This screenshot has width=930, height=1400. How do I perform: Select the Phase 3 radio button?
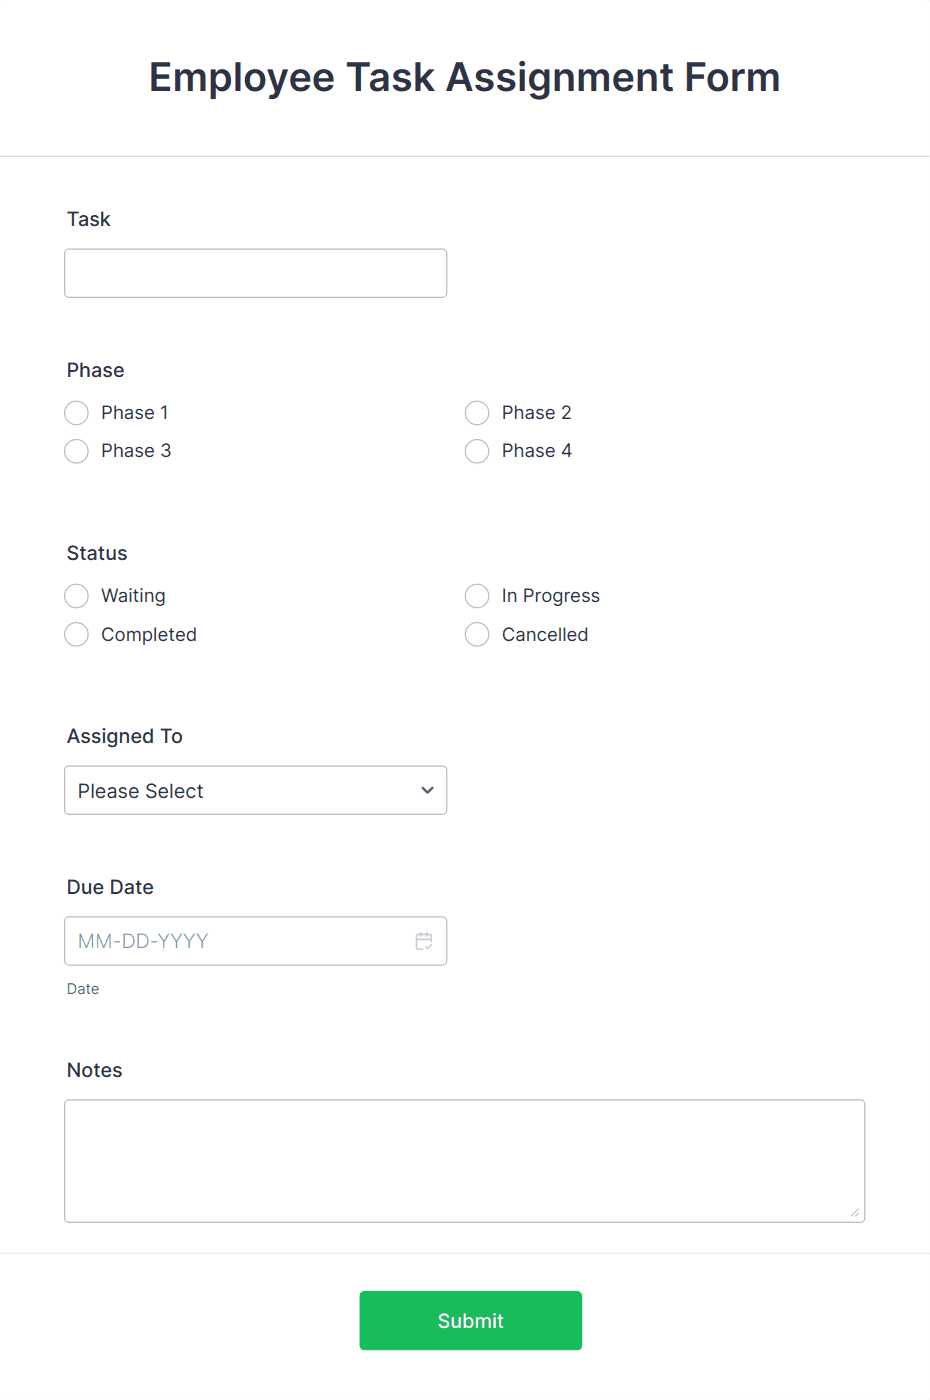click(x=76, y=451)
